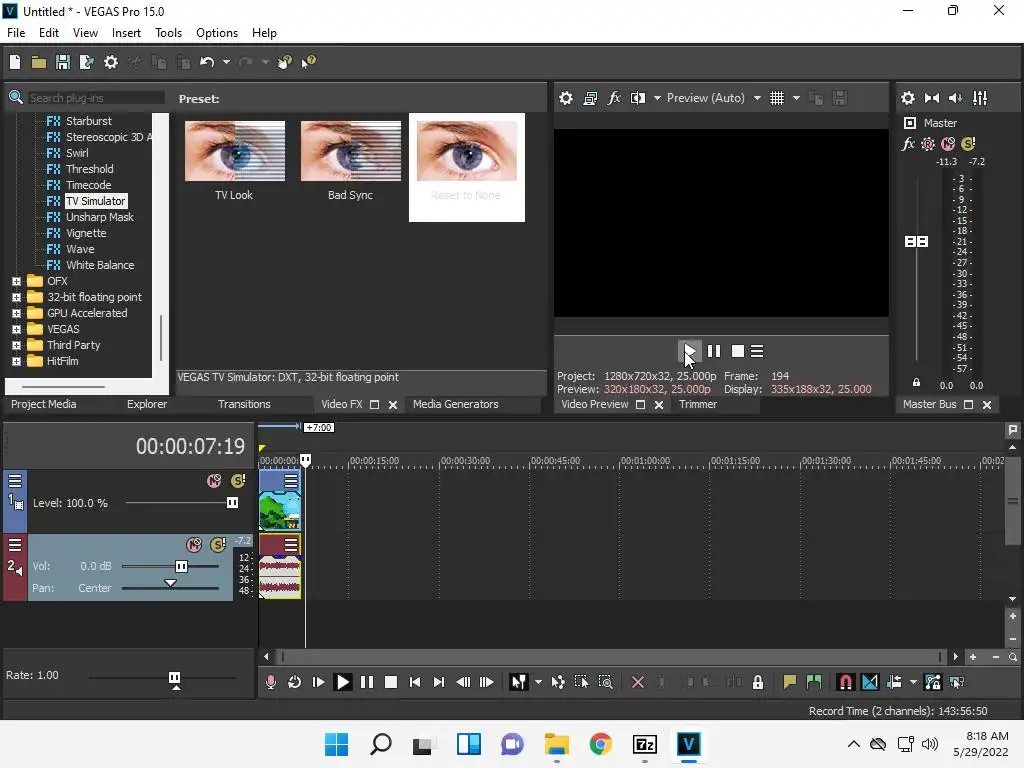Toggle Loop Playback in the transport bar
Screen dimensions: 1024x768
click(x=295, y=682)
